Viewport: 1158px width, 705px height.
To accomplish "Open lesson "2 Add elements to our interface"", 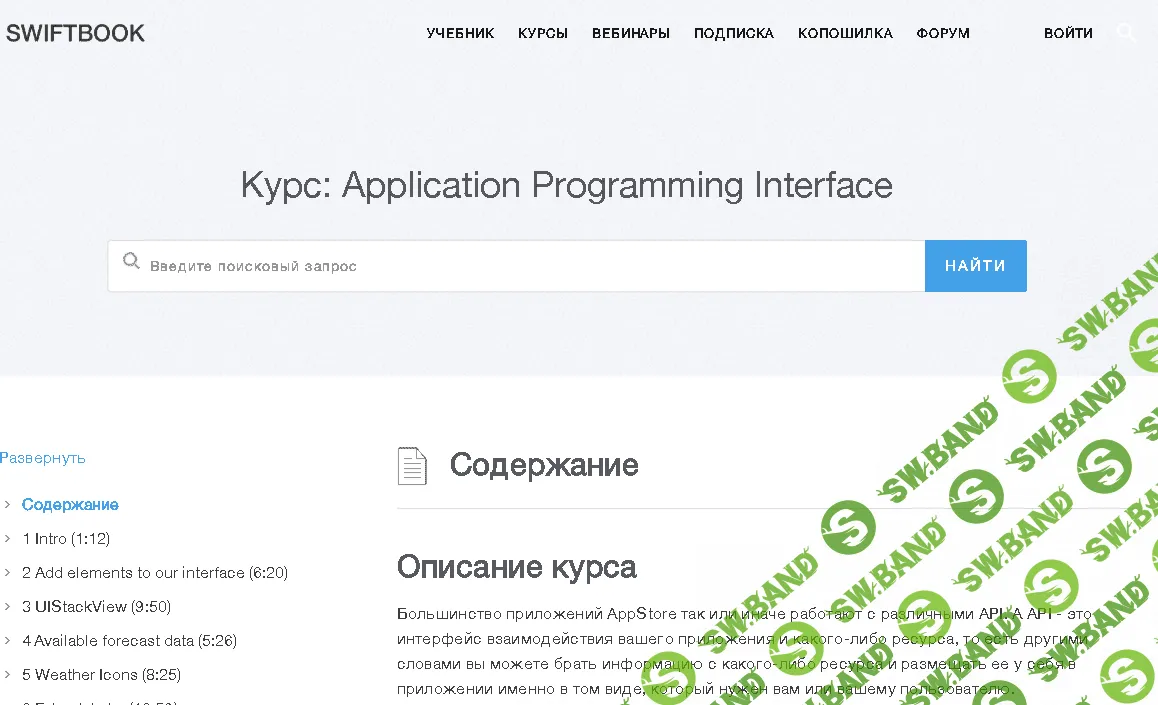I will [x=155, y=572].
